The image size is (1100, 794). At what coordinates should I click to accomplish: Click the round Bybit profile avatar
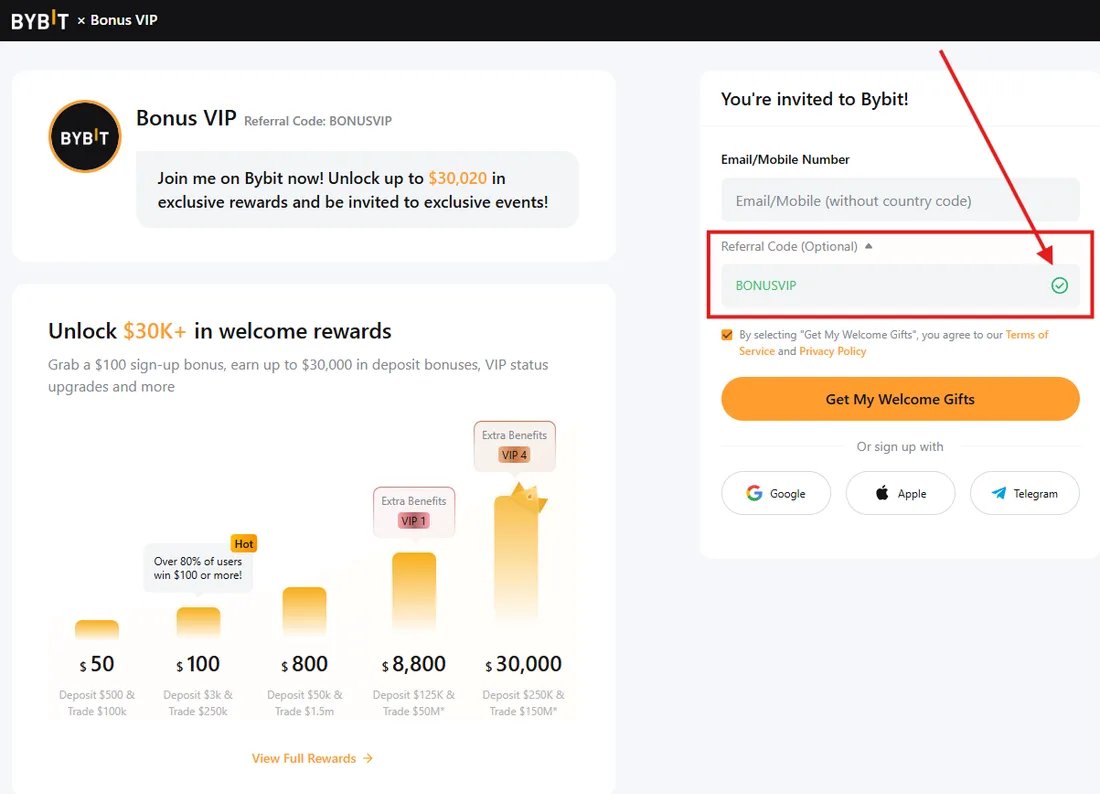(x=85, y=137)
